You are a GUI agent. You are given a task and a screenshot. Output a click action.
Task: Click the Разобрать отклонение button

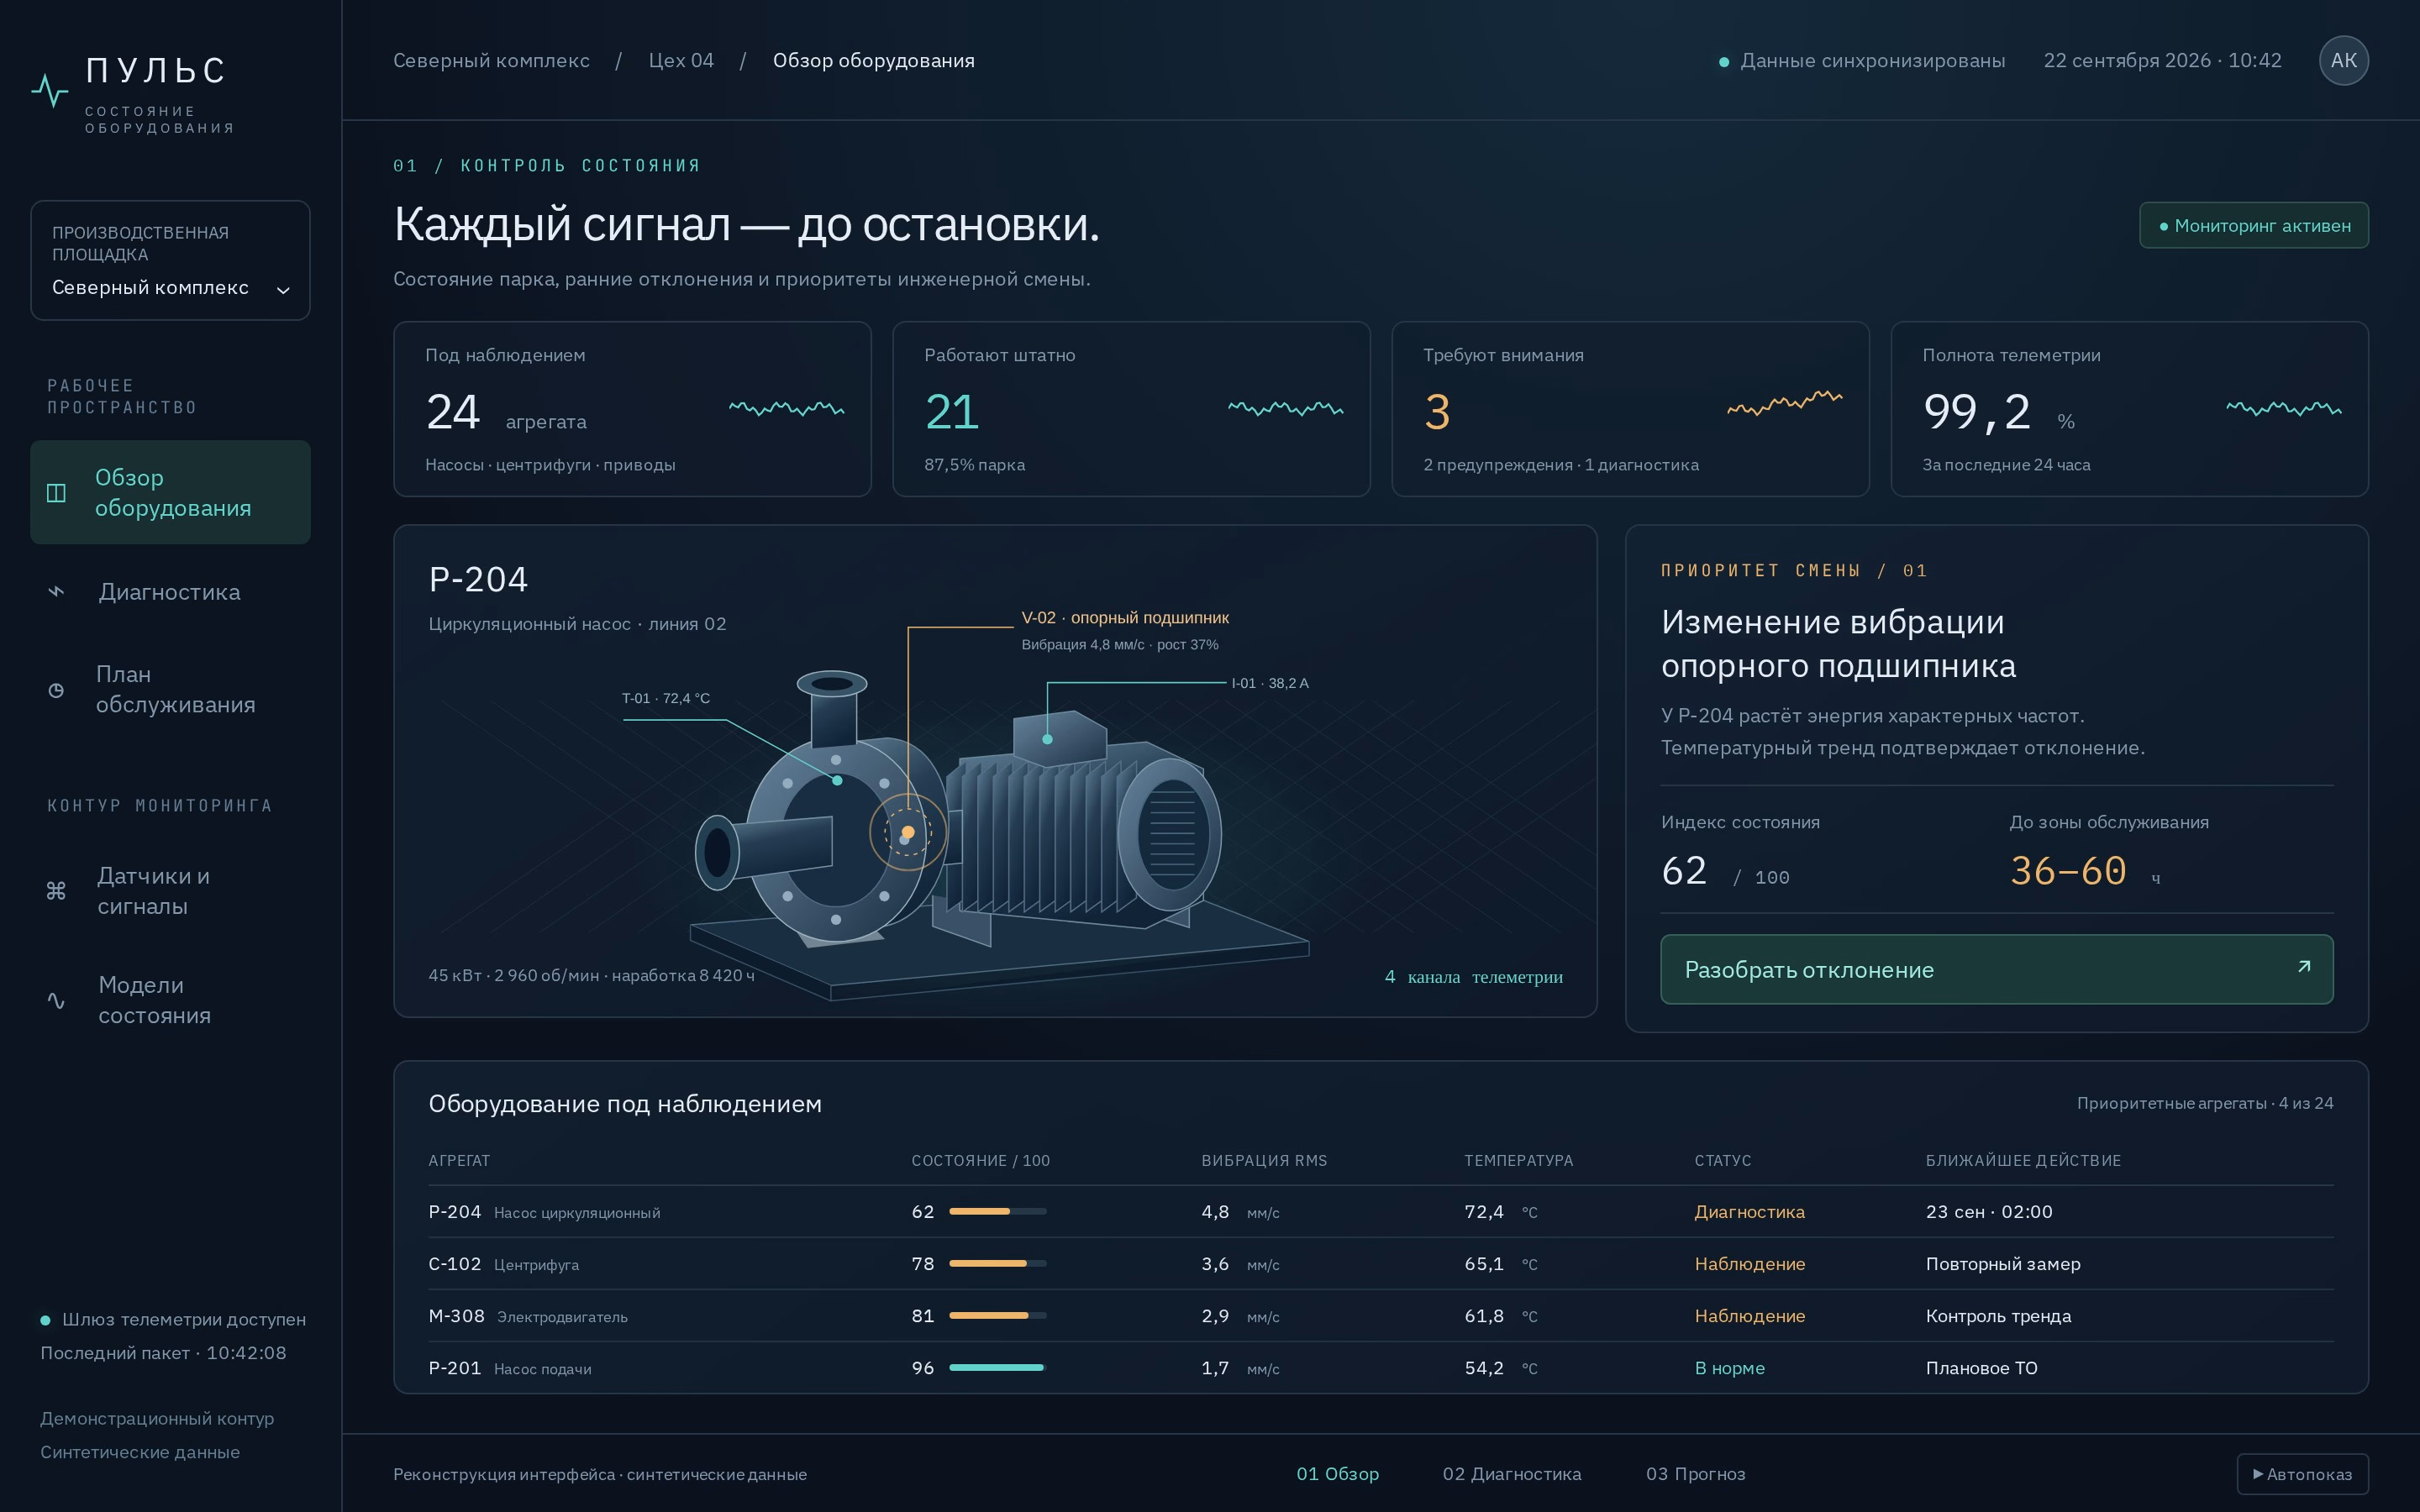[1996, 969]
